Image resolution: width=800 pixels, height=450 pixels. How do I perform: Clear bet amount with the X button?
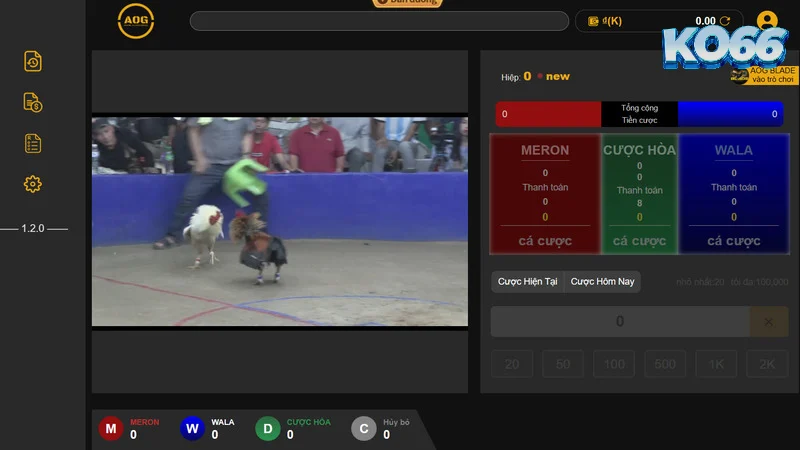768,322
